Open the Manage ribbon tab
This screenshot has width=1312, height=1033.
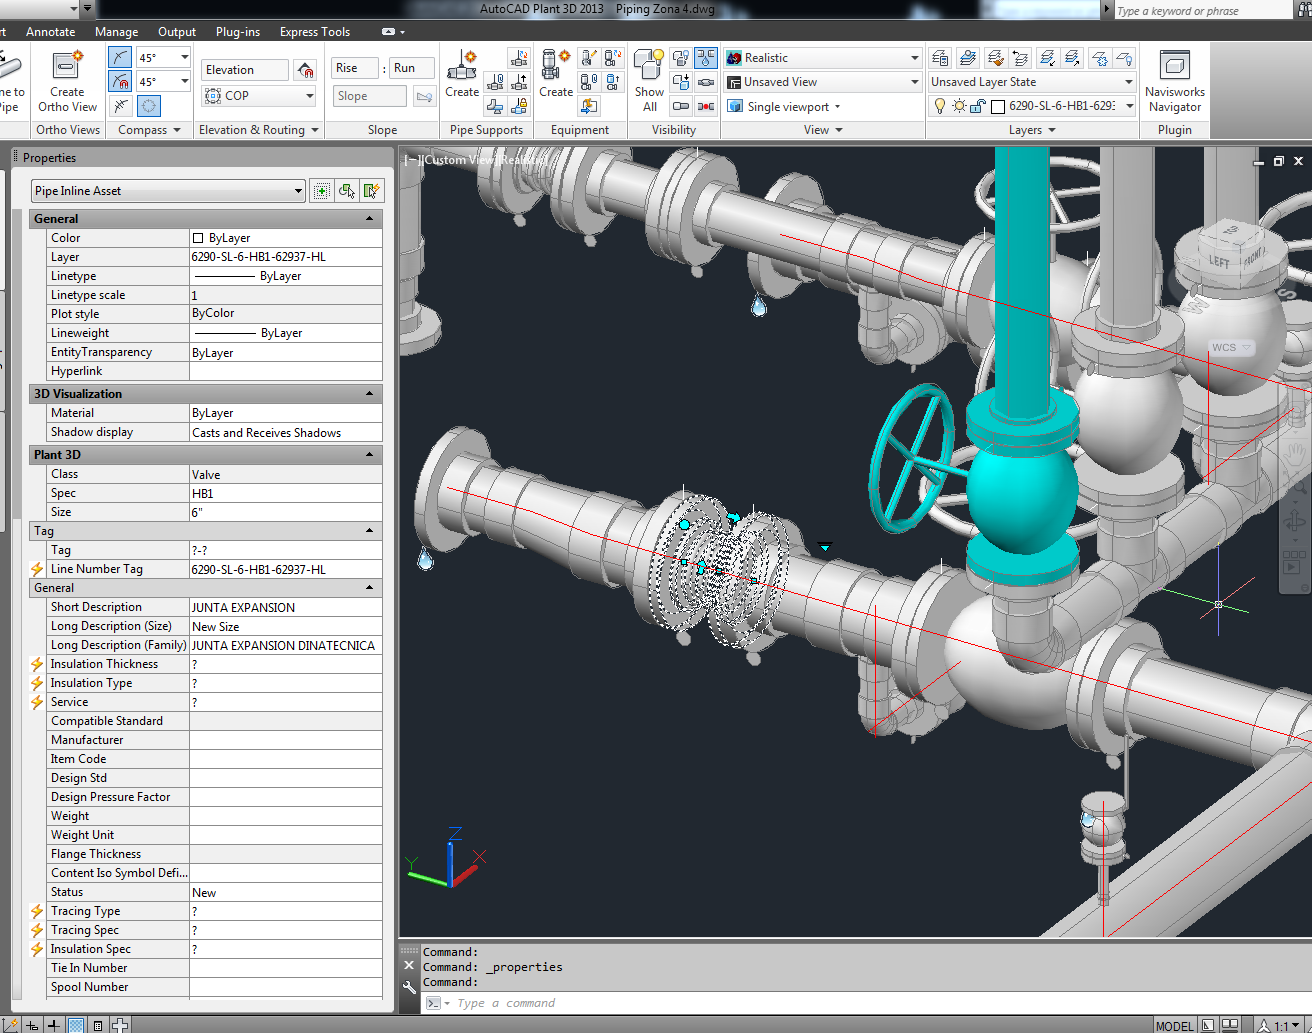point(116,32)
